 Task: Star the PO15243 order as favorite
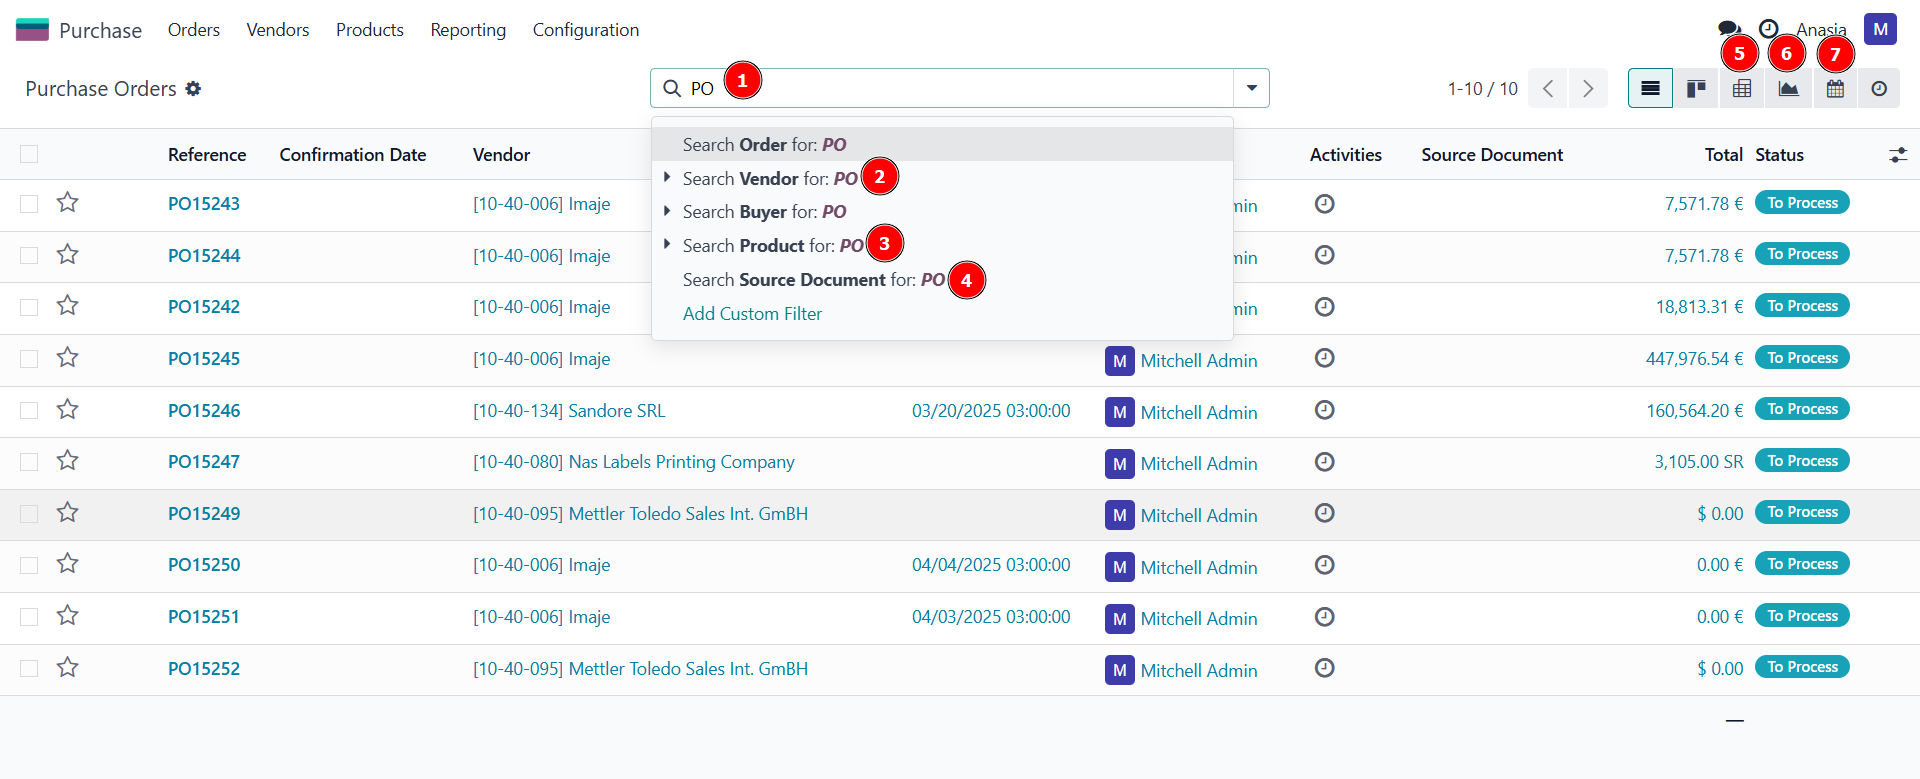67,203
